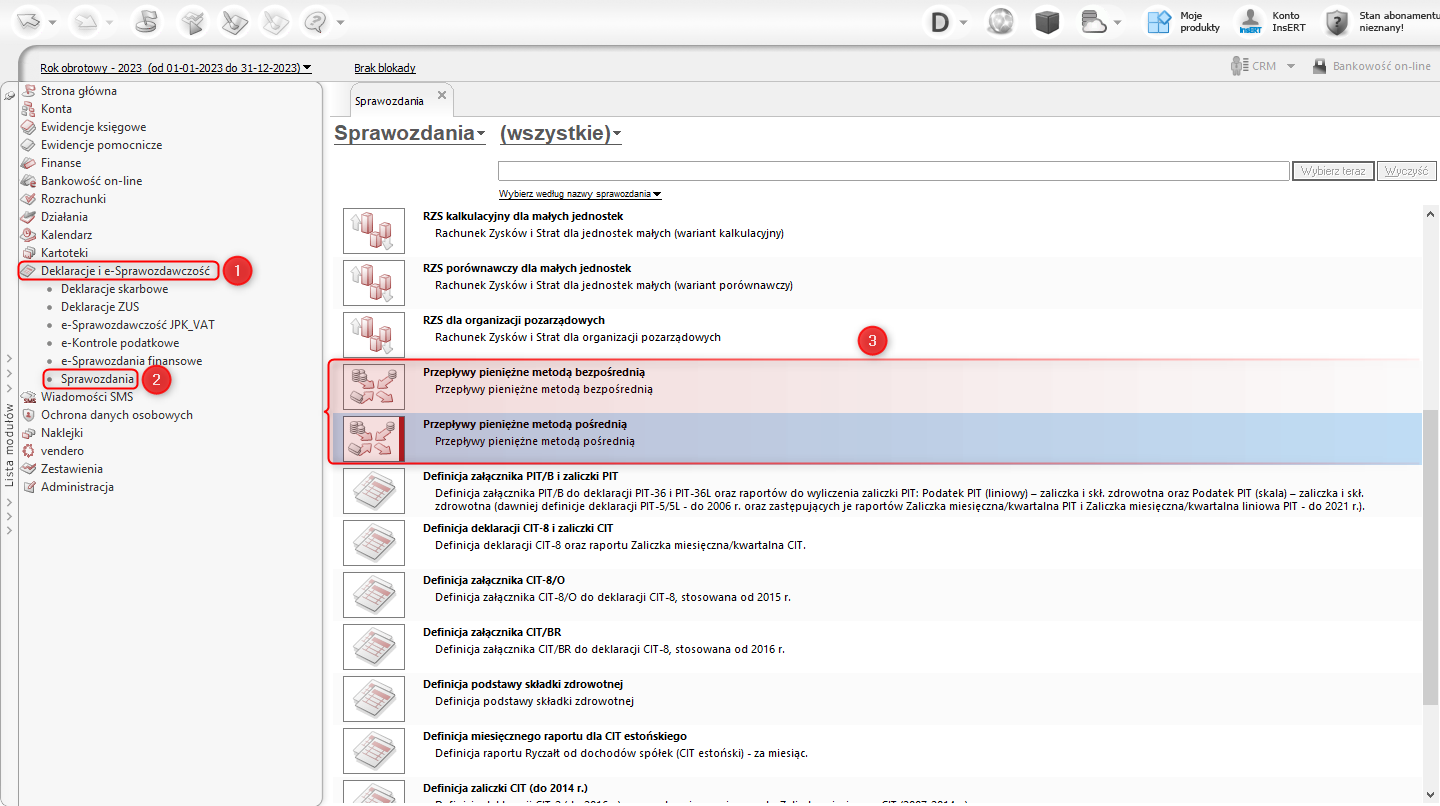Open Działania module
Screen dimensions: 1440x806
click(64, 217)
